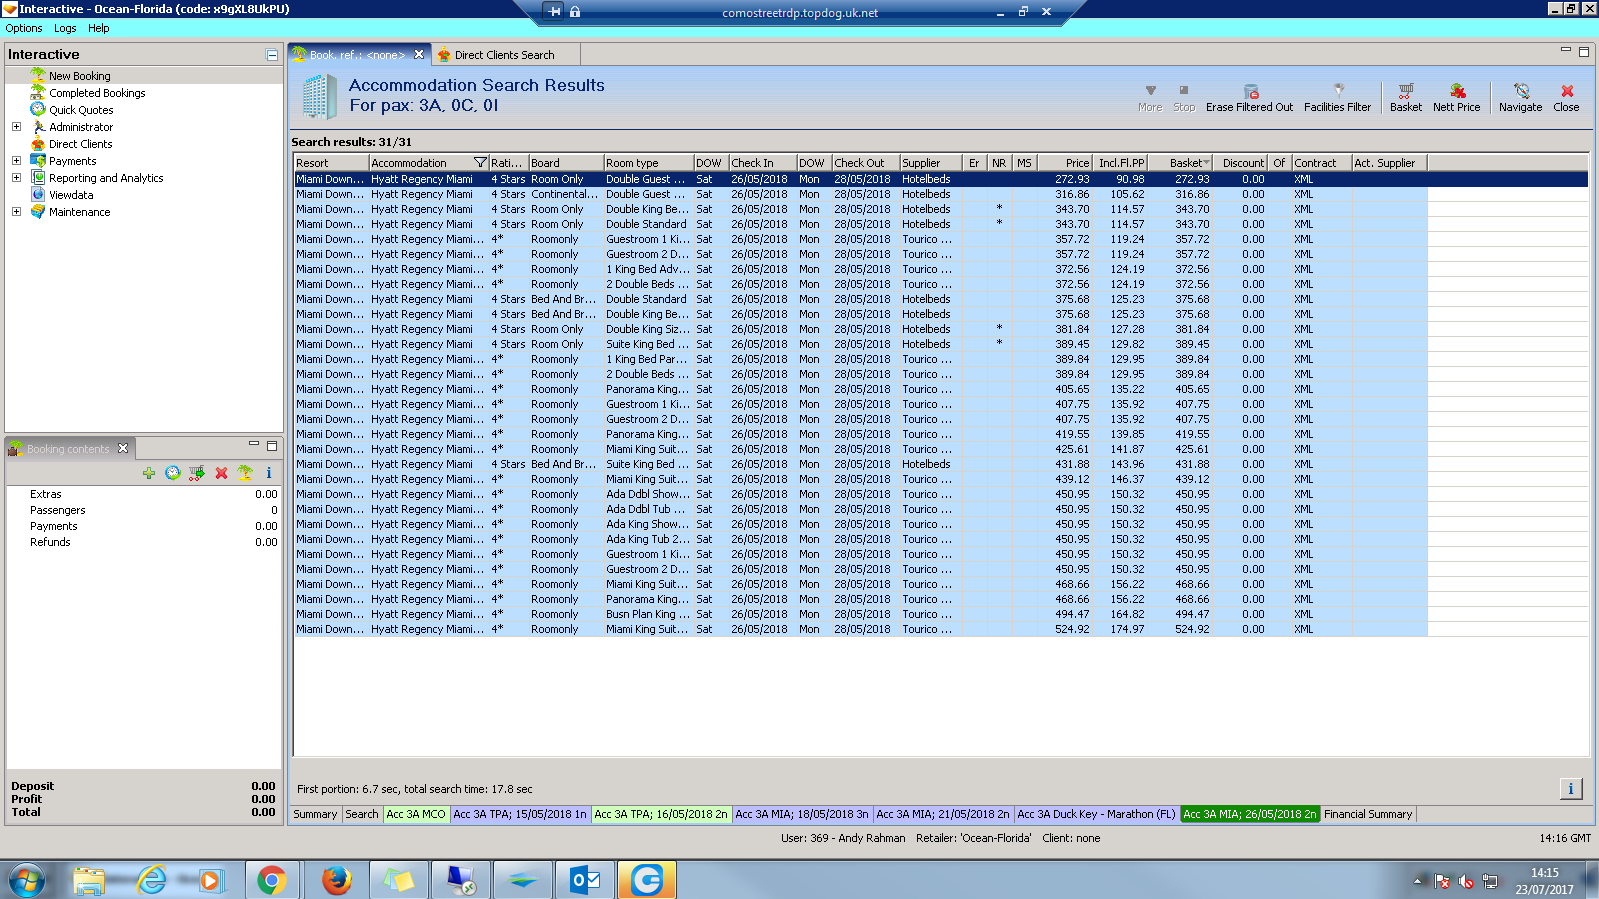The image size is (1599, 899).
Task: Select the row priced 431.88
Action: click(940, 464)
